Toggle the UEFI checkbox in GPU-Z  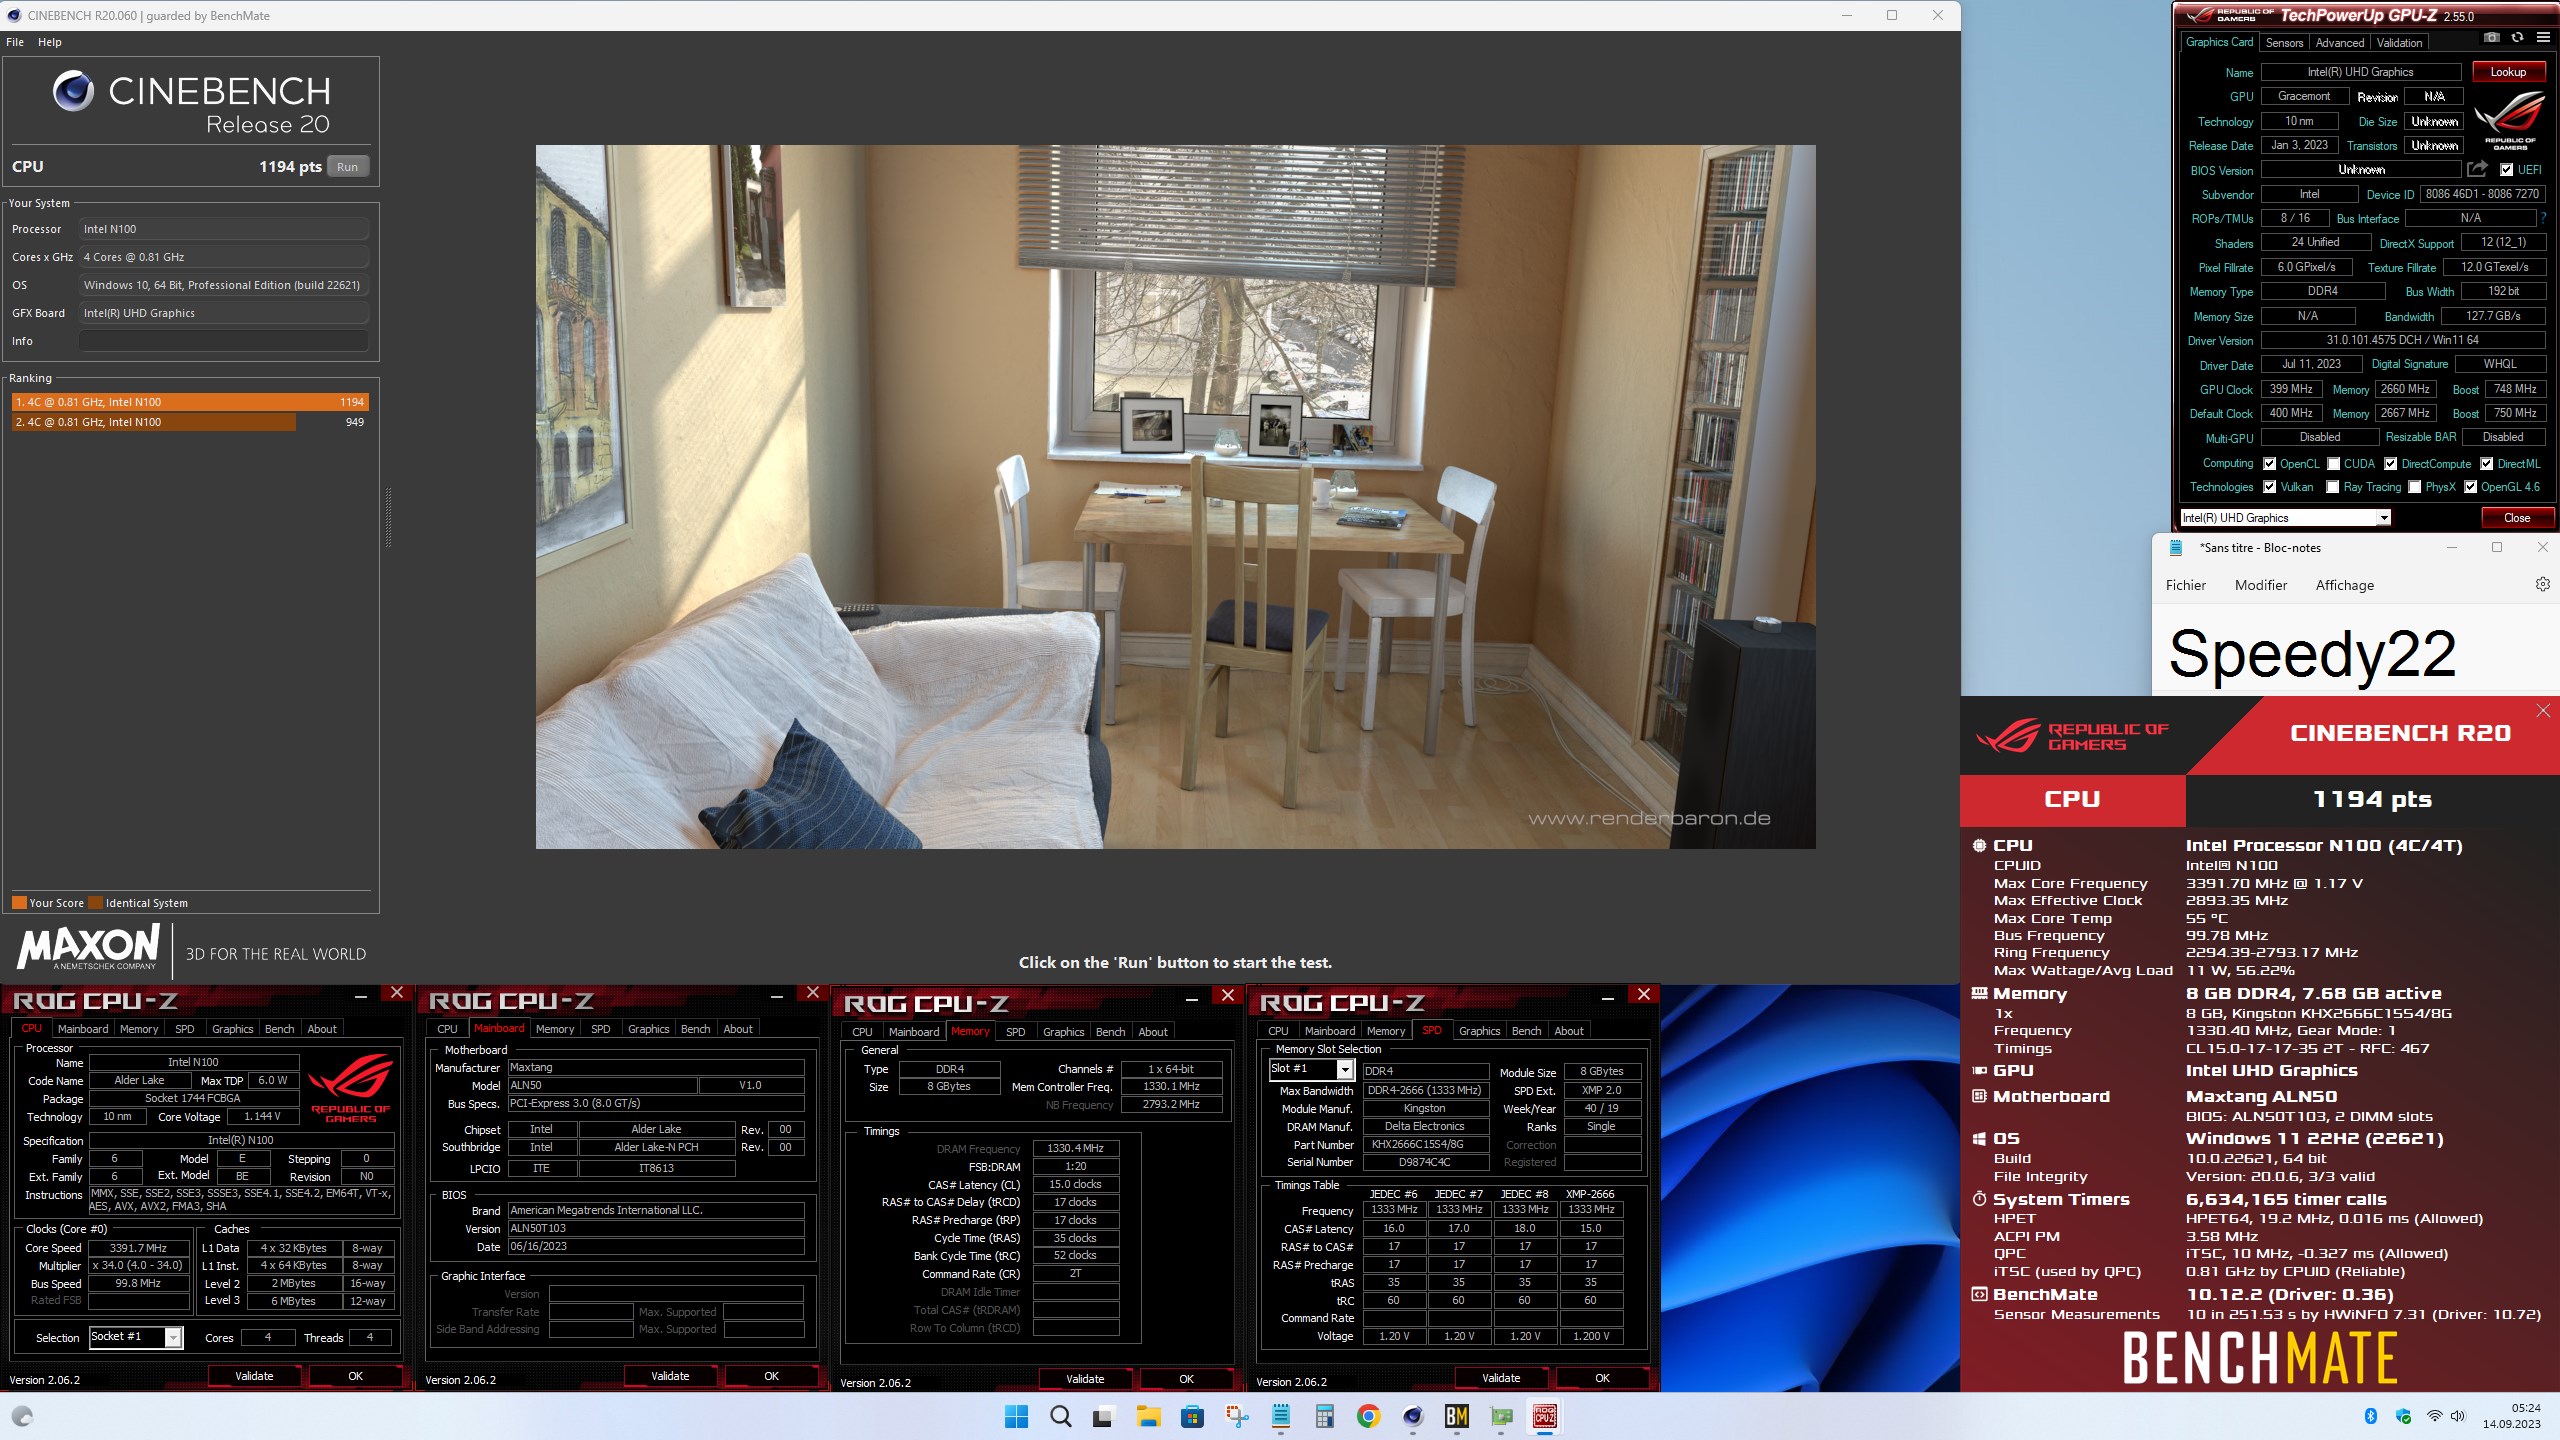(x=2506, y=170)
